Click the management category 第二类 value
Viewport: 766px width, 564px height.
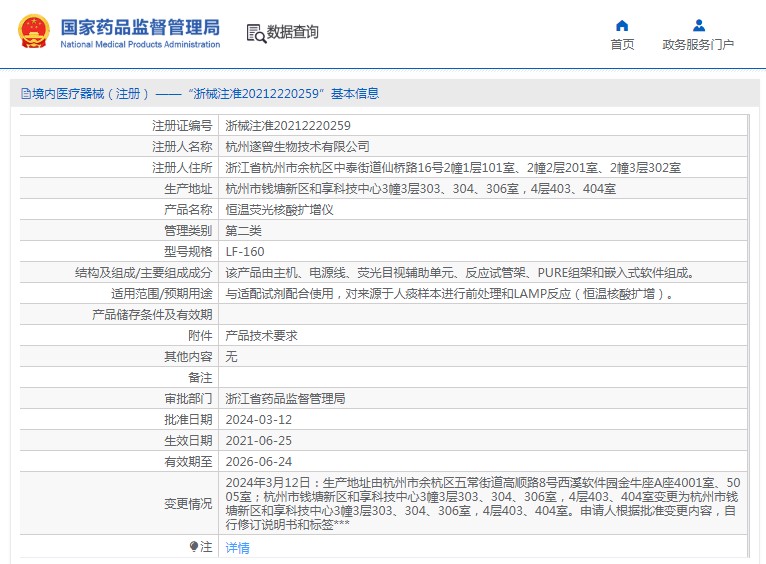[x=243, y=230]
